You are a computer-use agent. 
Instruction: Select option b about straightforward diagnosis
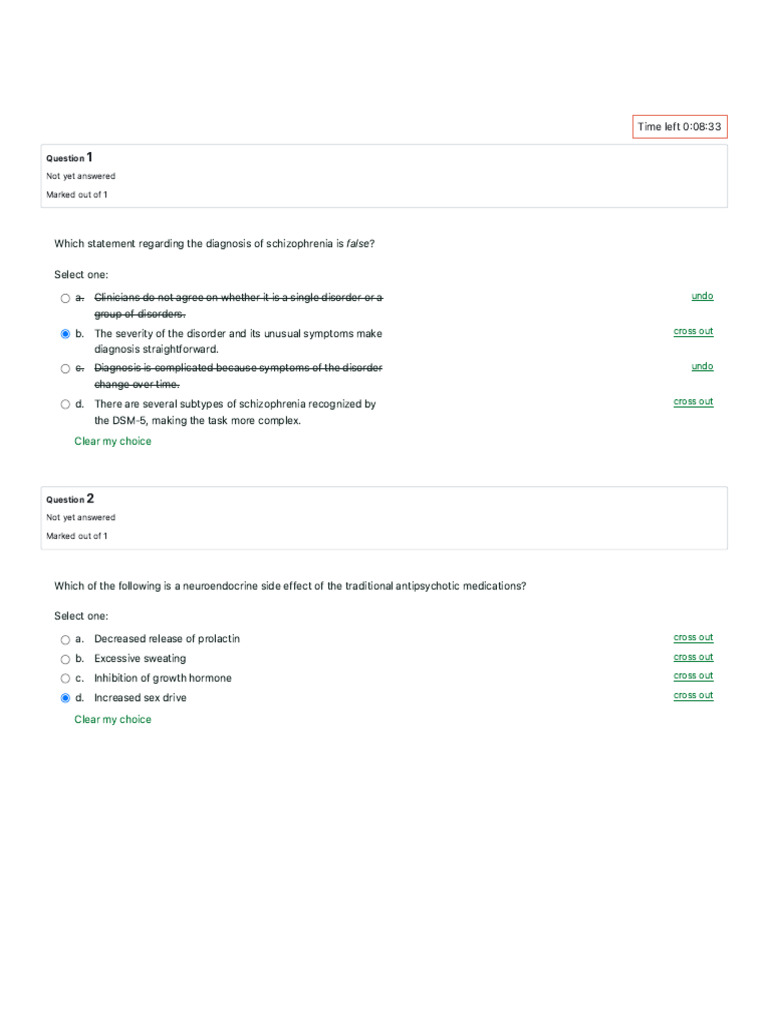pyautogui.click(x=65, y=334)
